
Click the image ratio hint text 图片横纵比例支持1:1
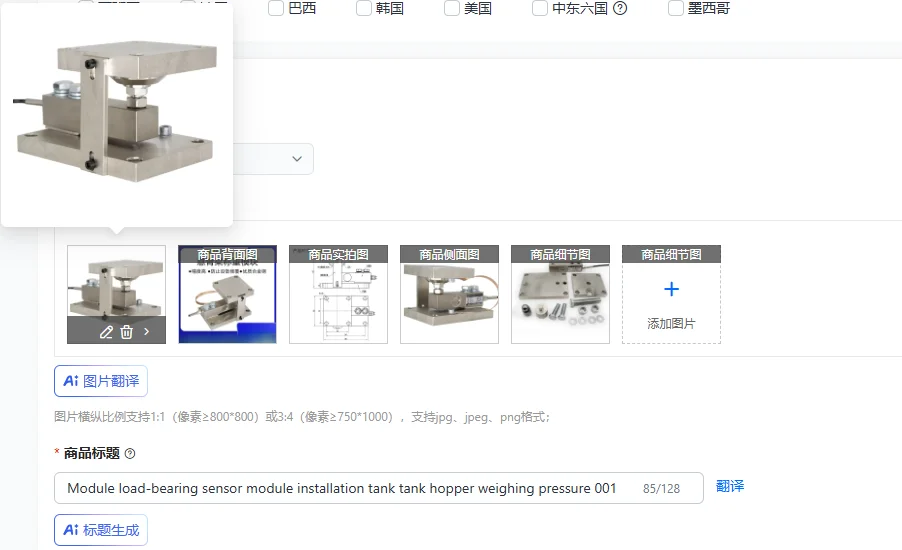(x=302, y=417)
